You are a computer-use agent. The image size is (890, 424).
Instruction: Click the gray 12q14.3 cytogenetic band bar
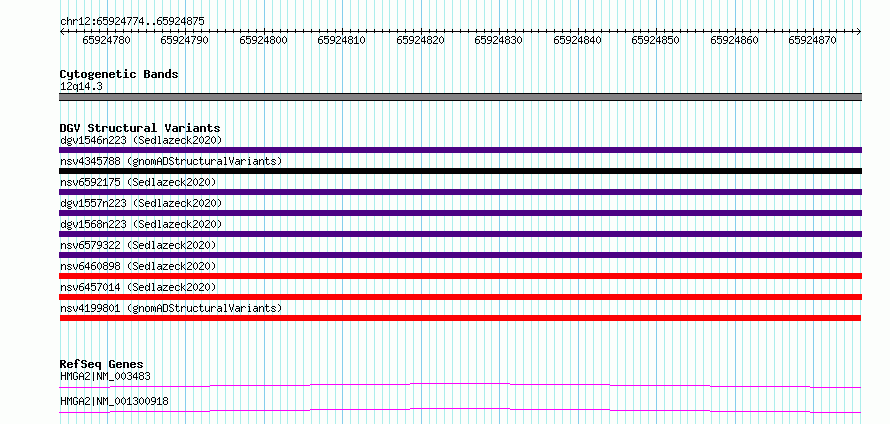(x=460, y=97)
